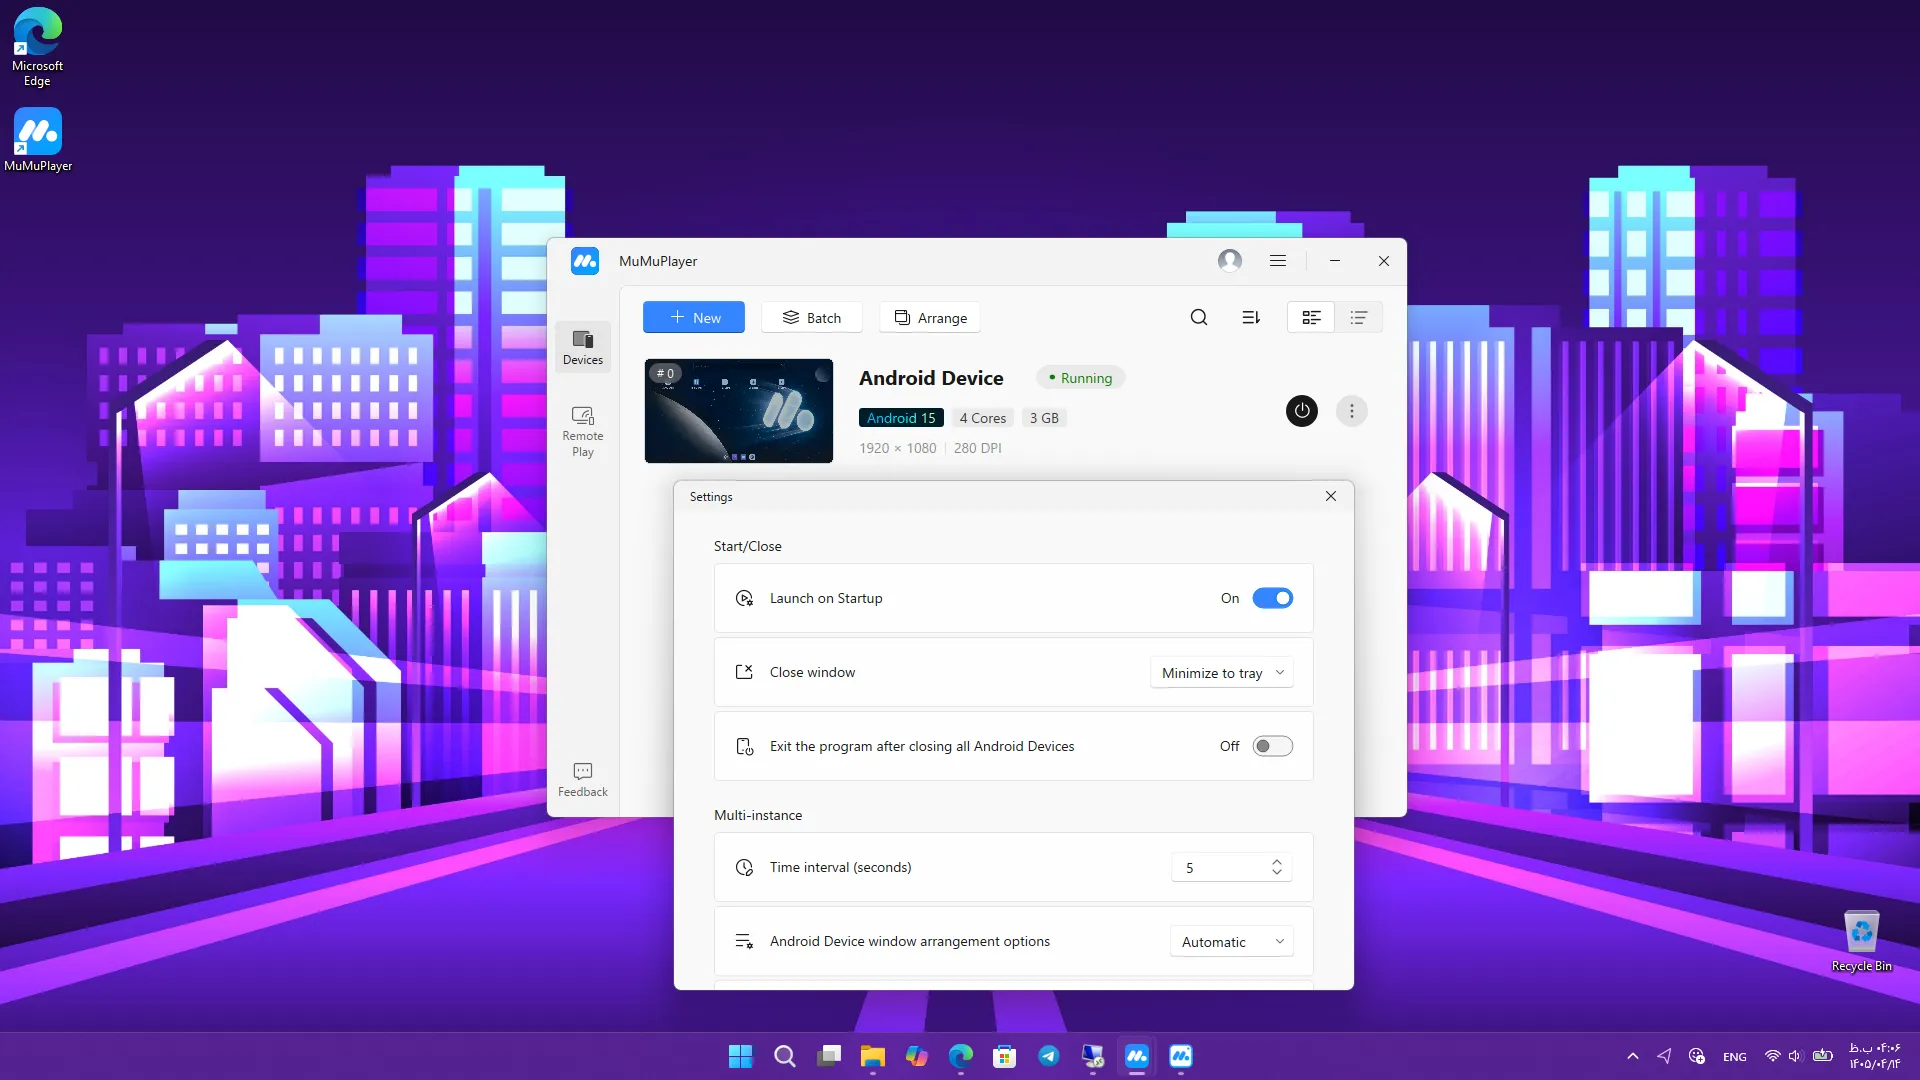Open the sort order icon
1920x1080 pixels.
[x=1251, y=317]
